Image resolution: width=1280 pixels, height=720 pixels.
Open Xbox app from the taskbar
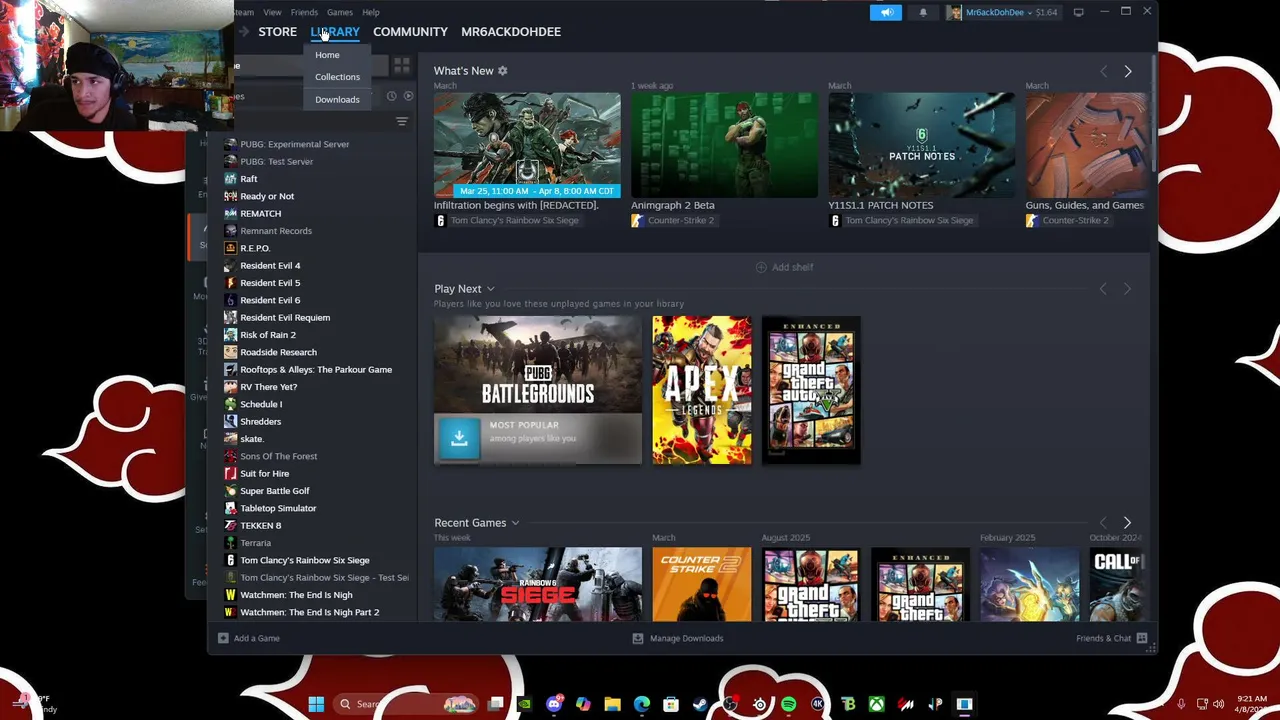coord(877,704)
